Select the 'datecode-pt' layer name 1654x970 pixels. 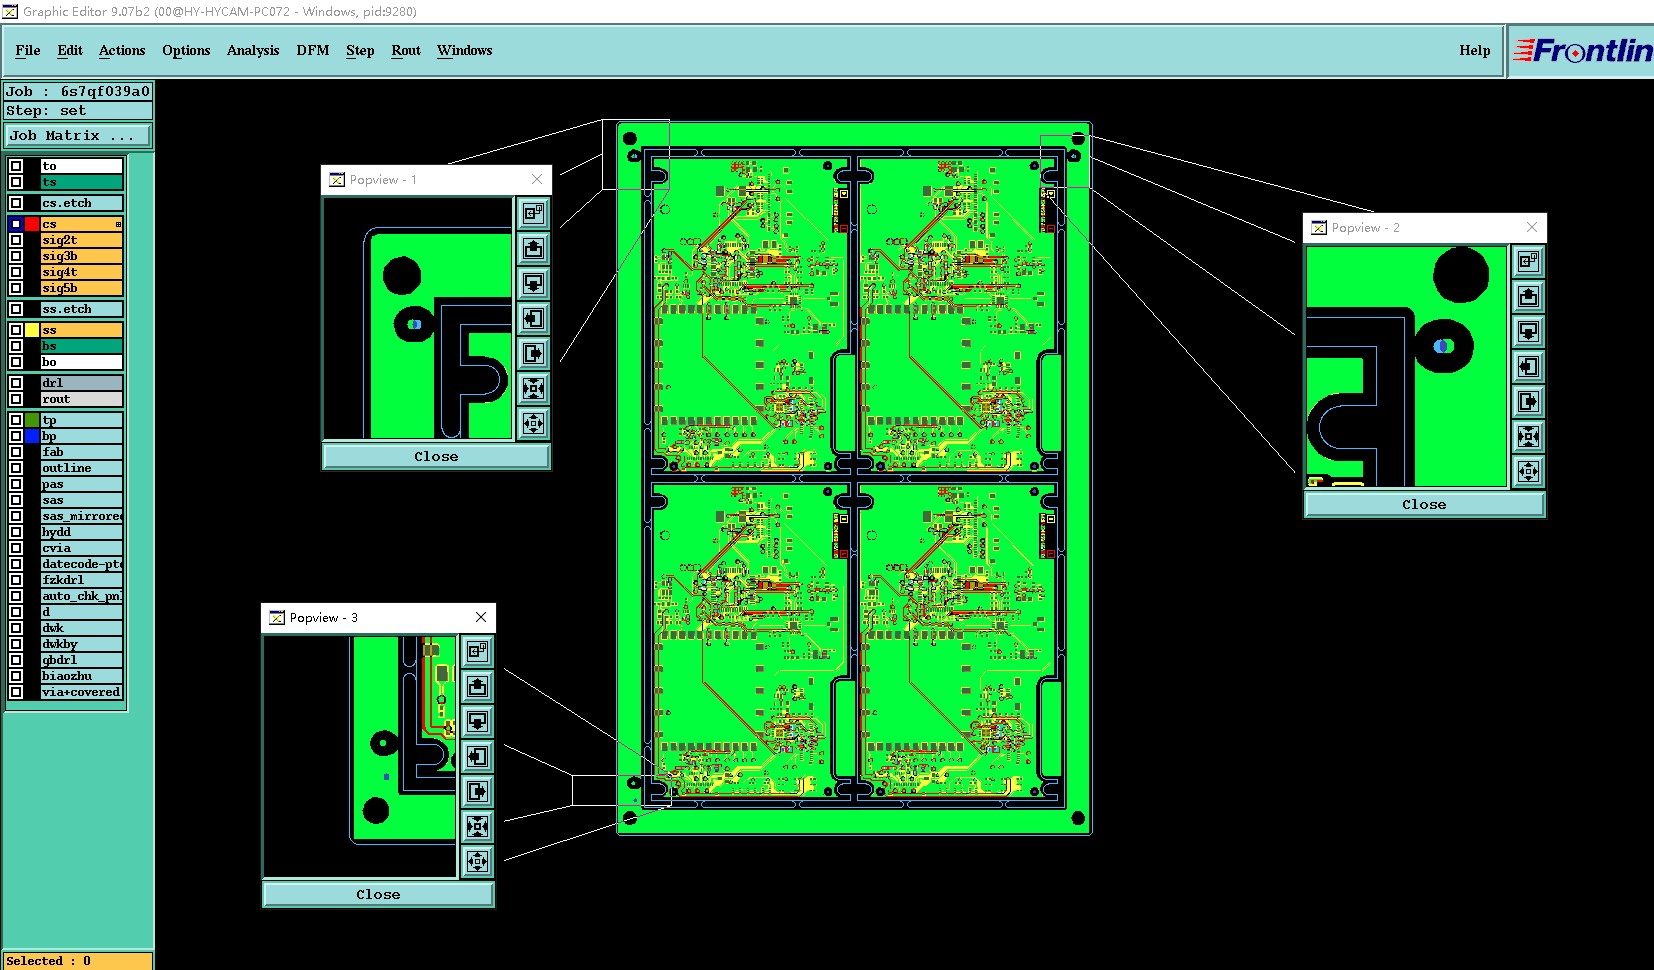point(81,564)
